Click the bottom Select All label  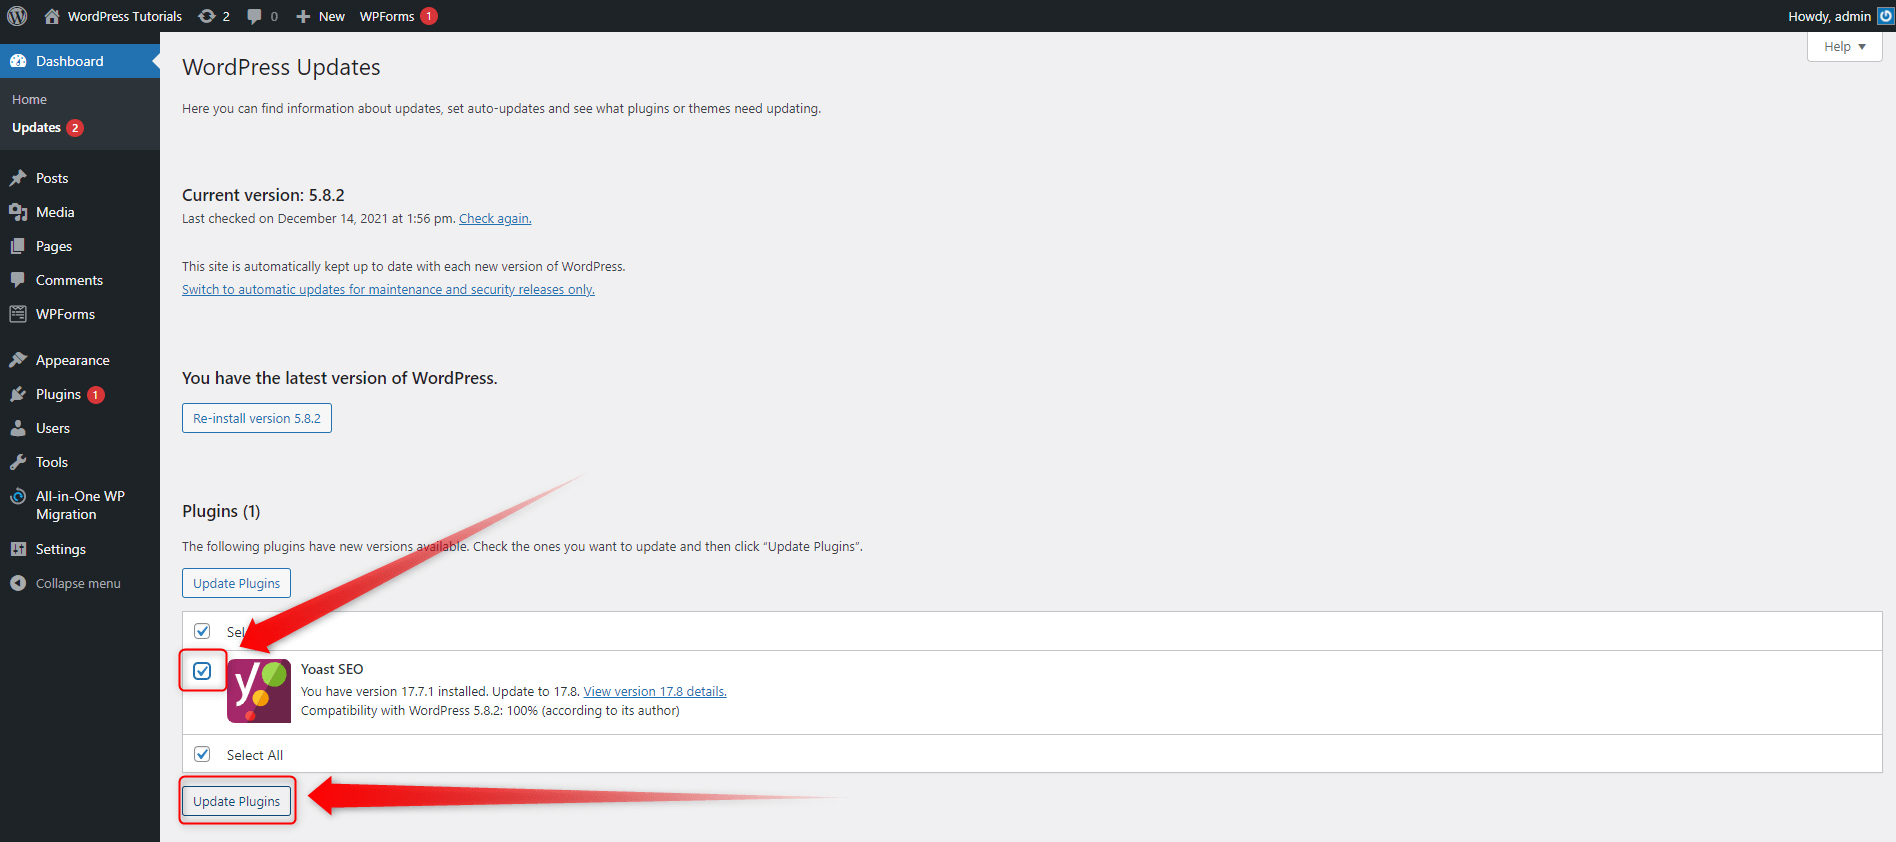pyautogui.click(x=255, y=755)
